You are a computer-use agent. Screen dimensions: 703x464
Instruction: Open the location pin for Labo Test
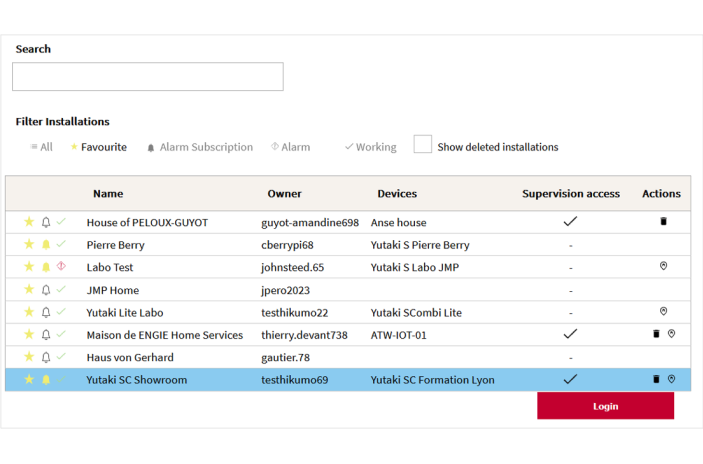663,267
